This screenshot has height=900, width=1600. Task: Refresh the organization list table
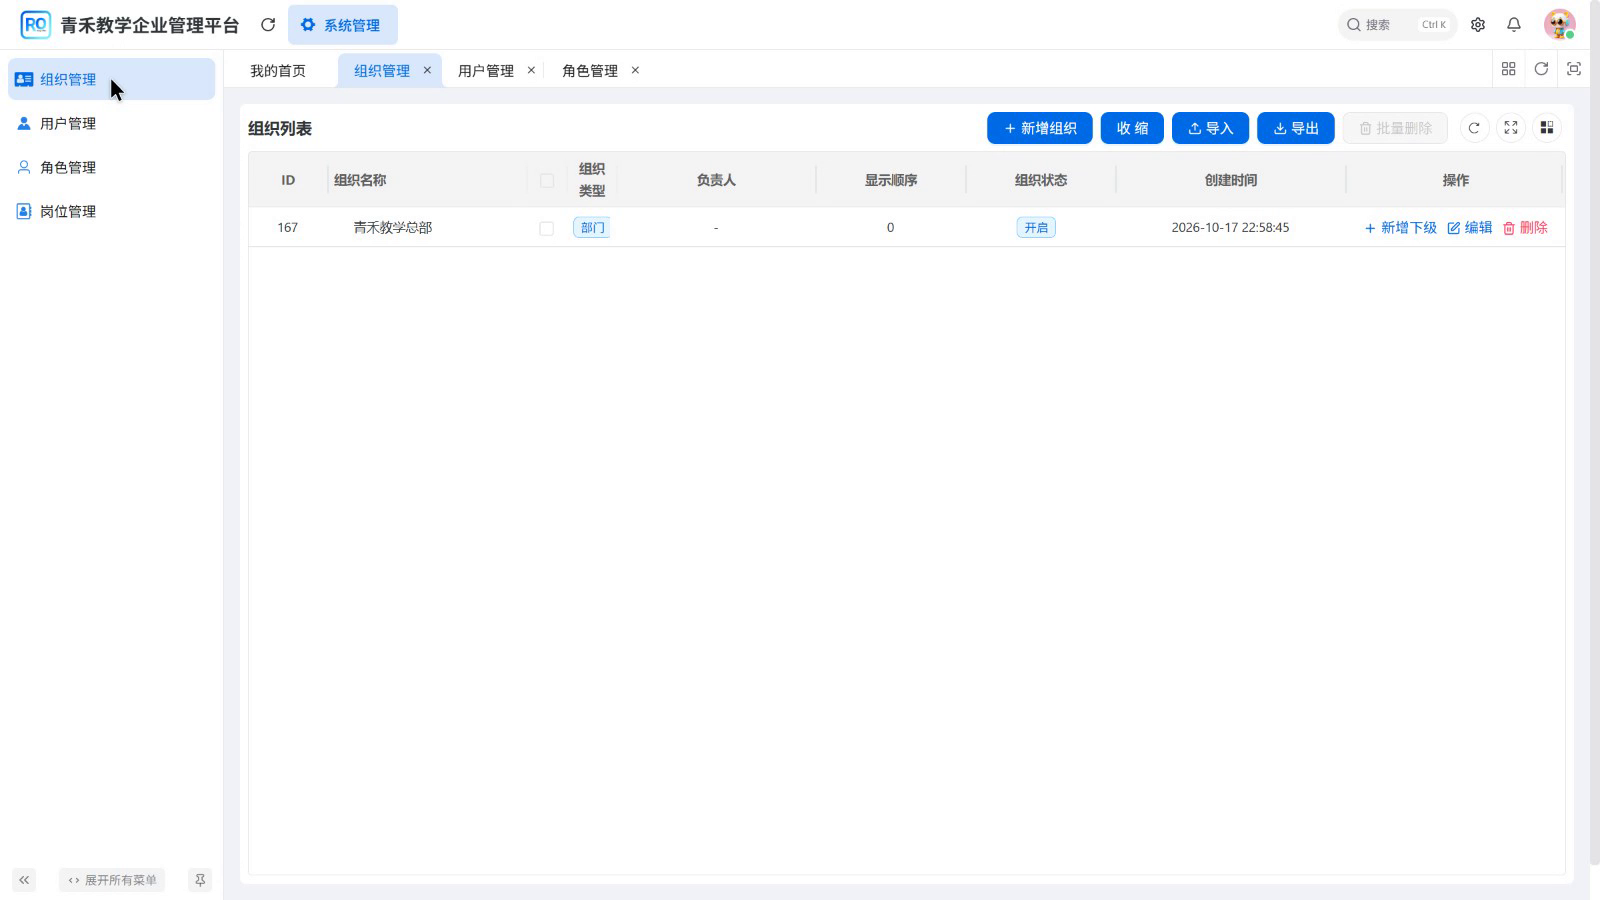point(1474,128)
